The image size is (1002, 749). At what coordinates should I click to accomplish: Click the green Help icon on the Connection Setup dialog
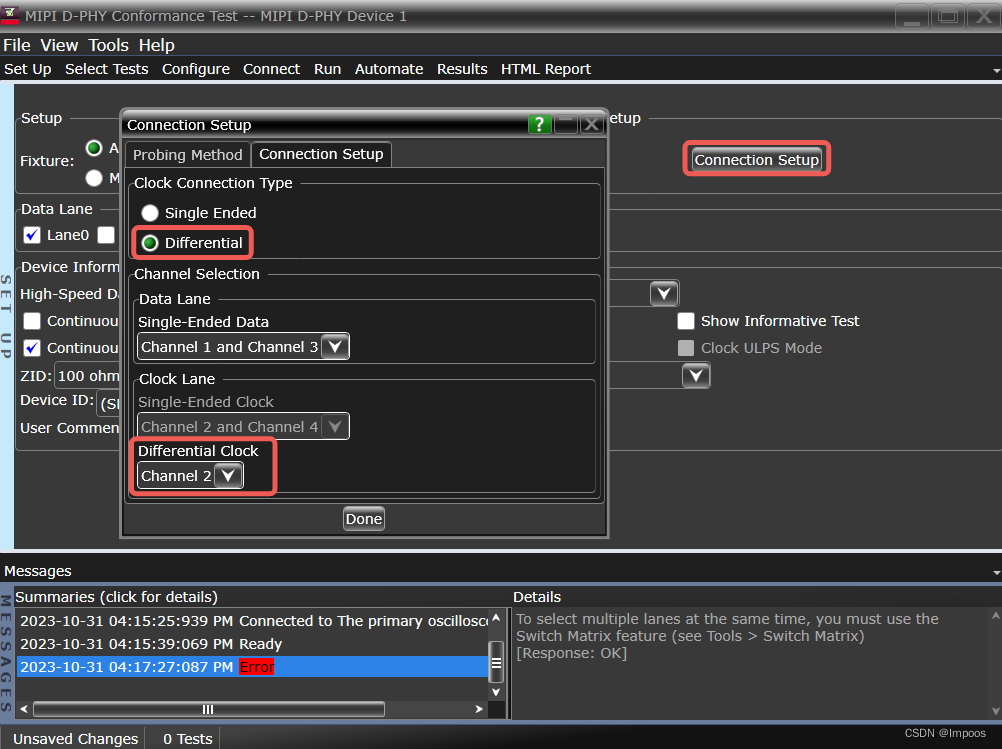tap(540, 124)
